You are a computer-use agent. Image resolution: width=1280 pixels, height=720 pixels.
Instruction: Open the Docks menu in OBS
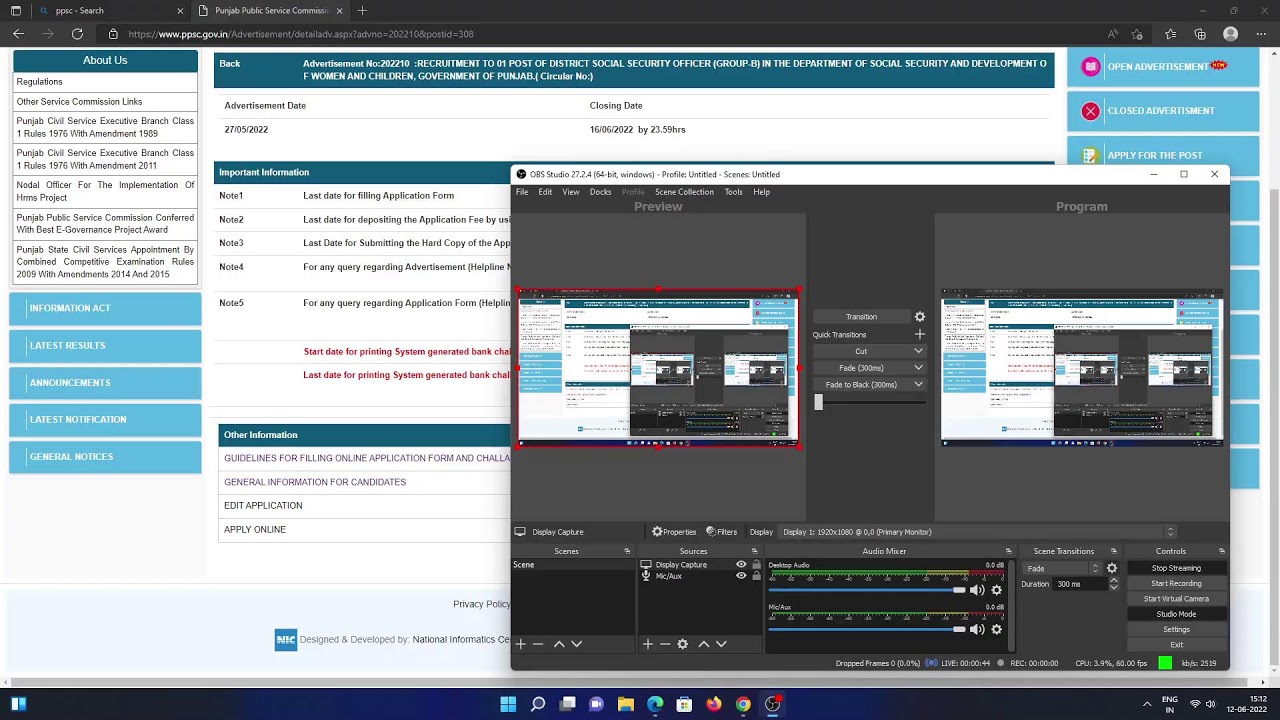(x=600, y=192)
